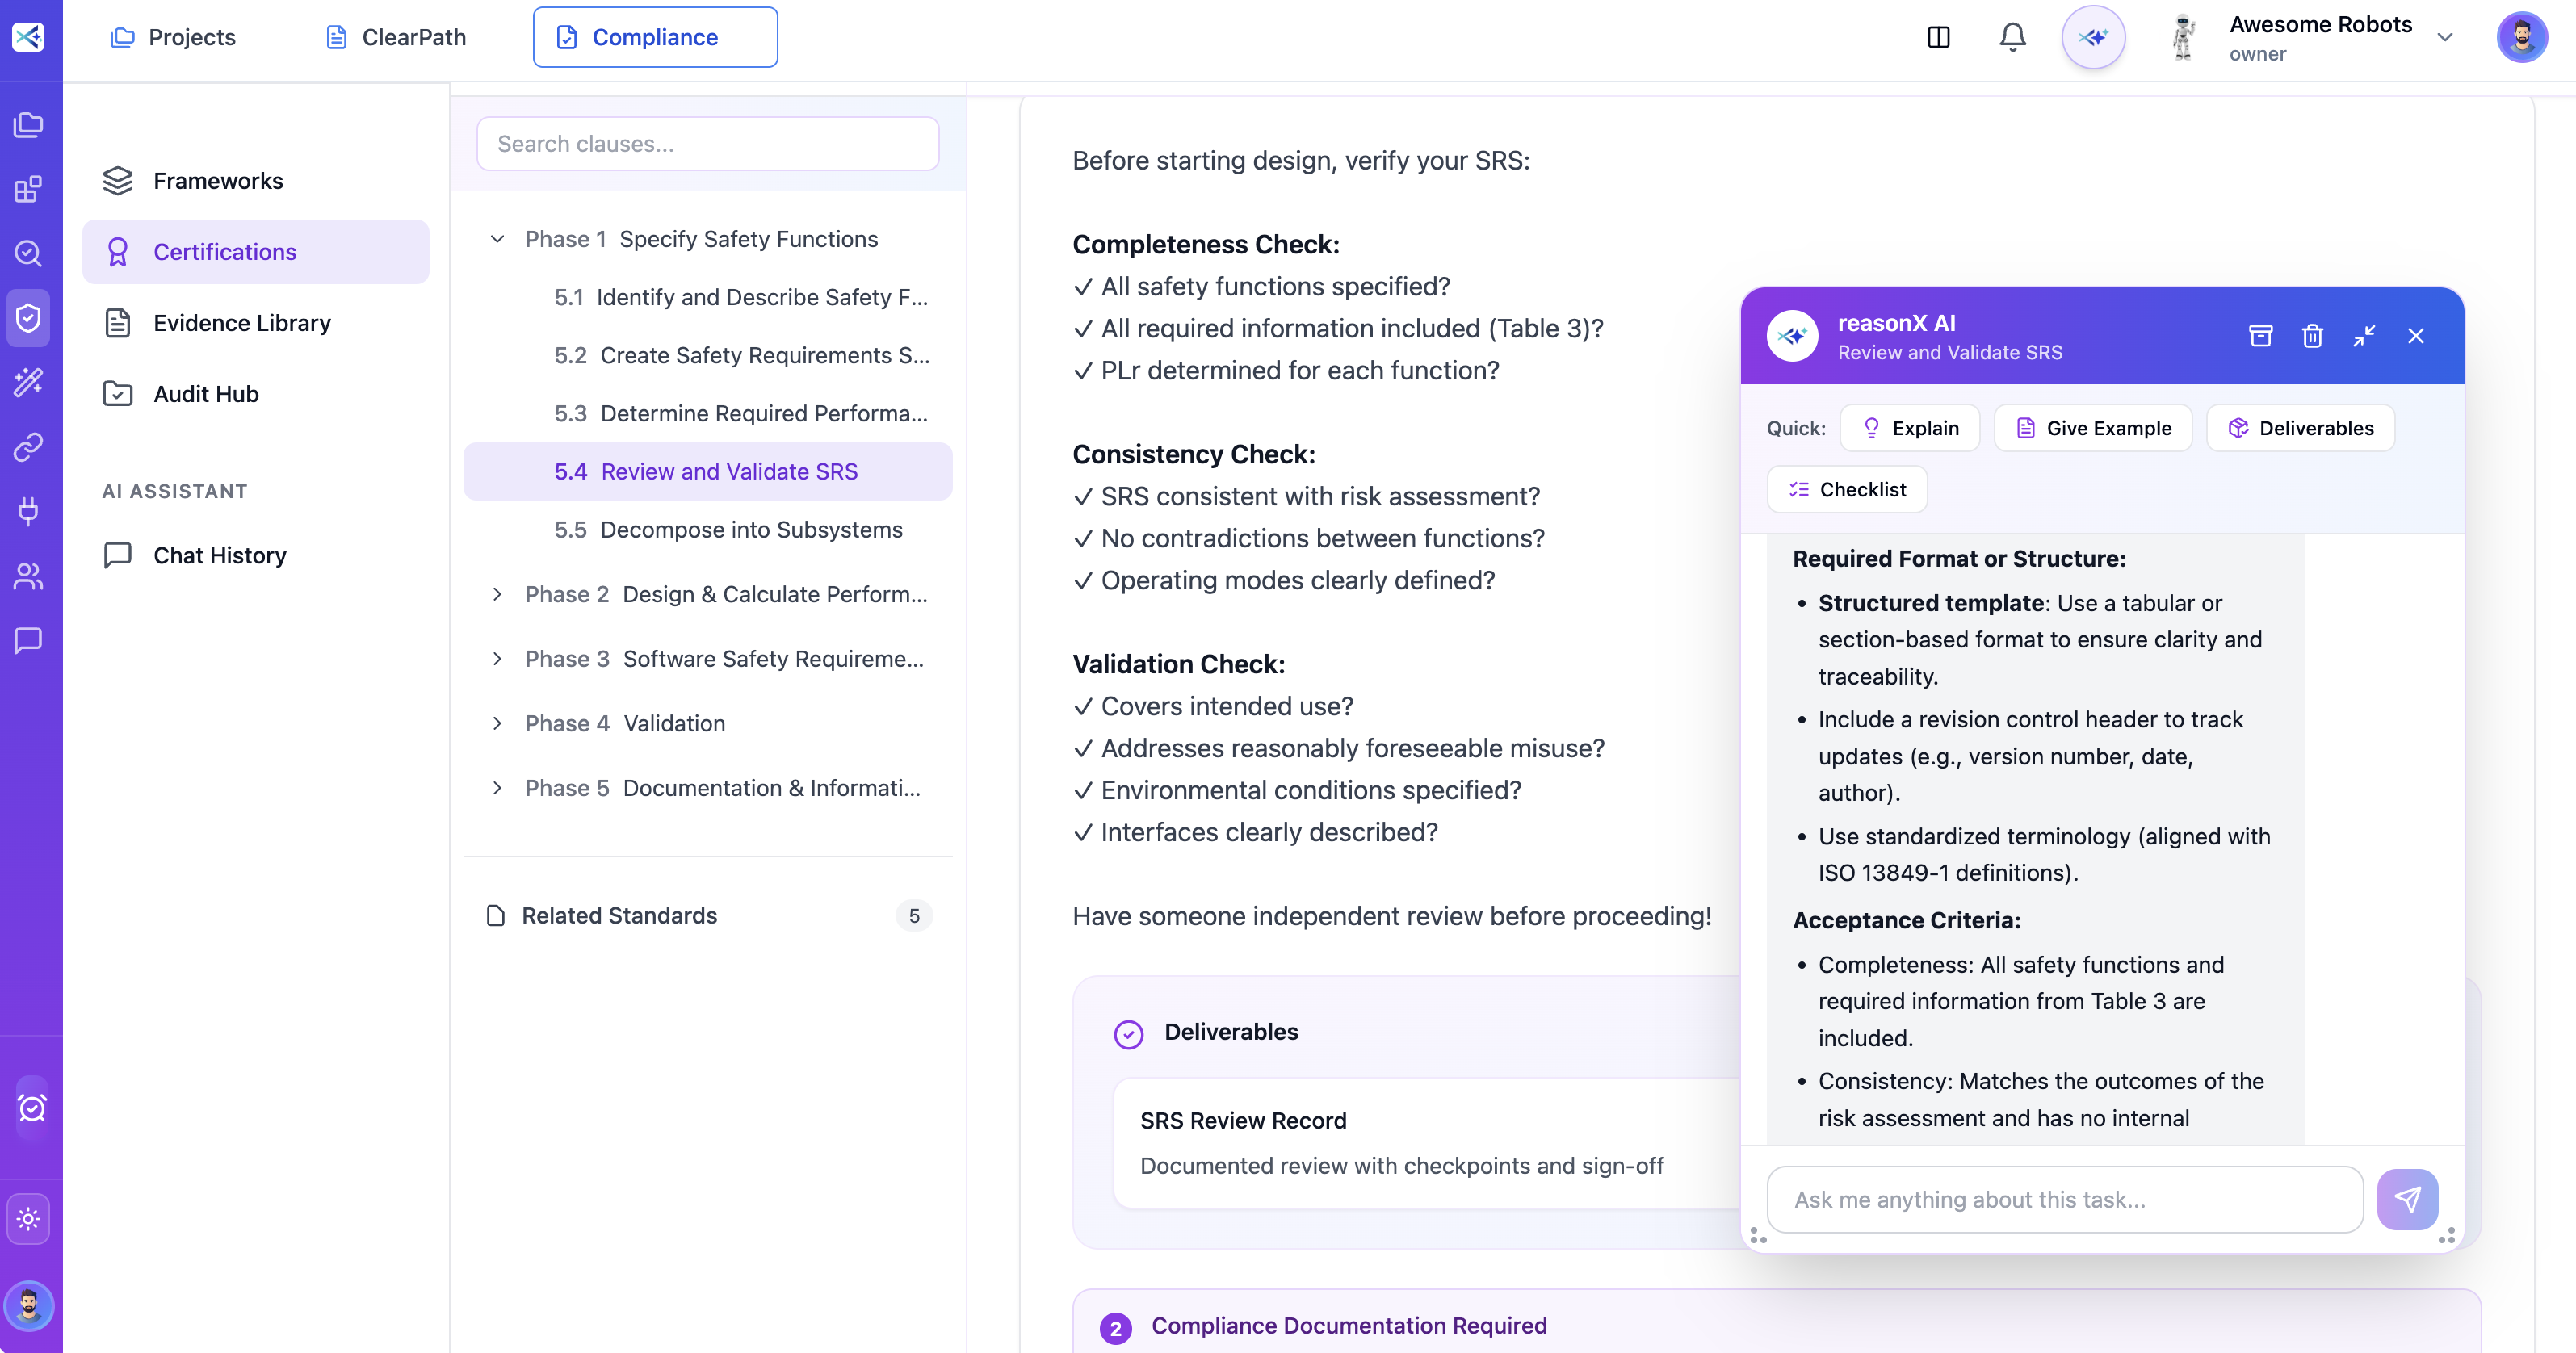The height and width of the screenshot is (1353, 2576).
Task: Open the Awesome Robots owner dropdown
Action: pos(2446,37)
